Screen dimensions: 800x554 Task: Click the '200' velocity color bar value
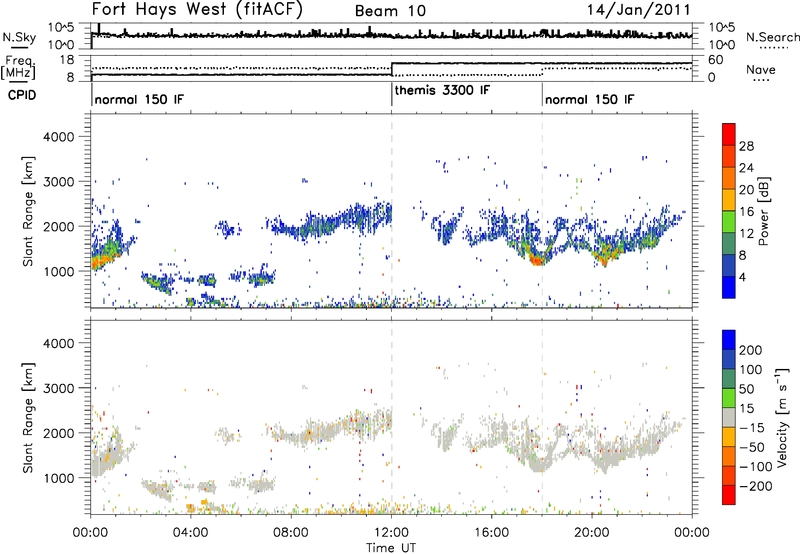(x=751, y=350)
